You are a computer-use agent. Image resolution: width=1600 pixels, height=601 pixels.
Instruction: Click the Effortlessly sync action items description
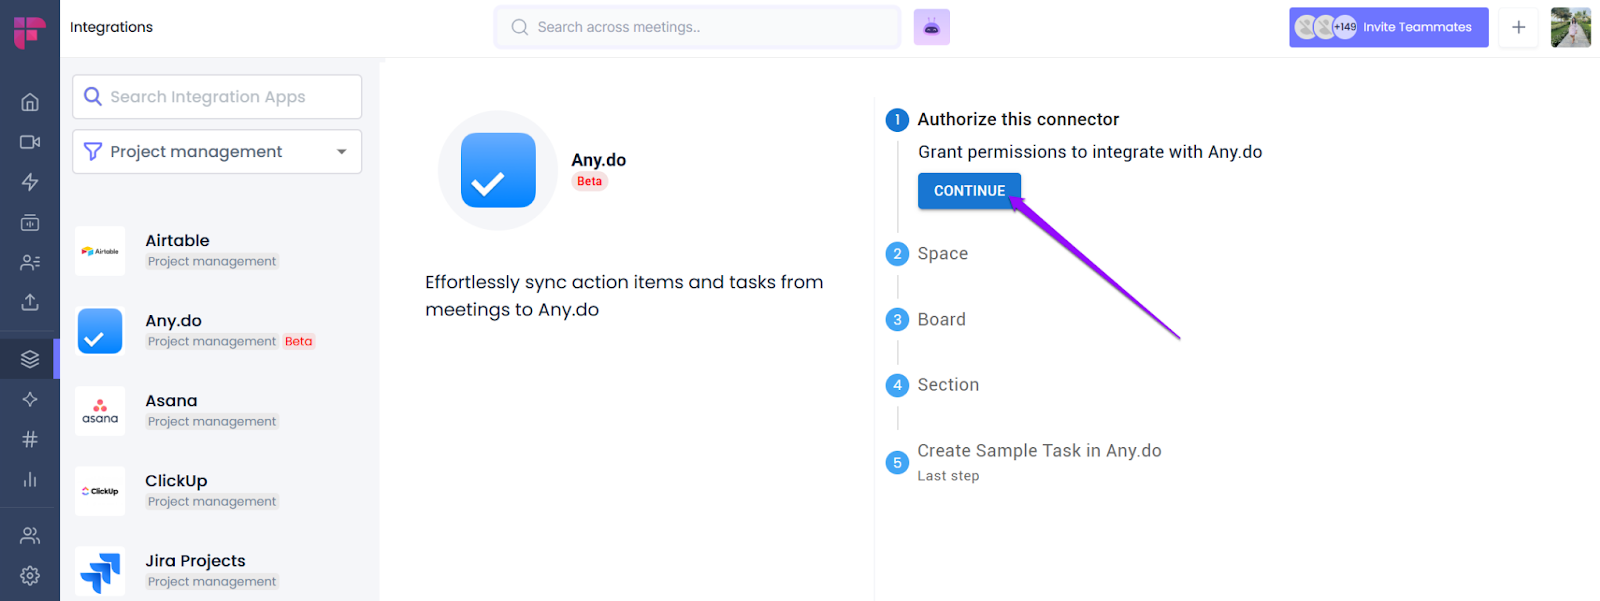pos(624,296)
